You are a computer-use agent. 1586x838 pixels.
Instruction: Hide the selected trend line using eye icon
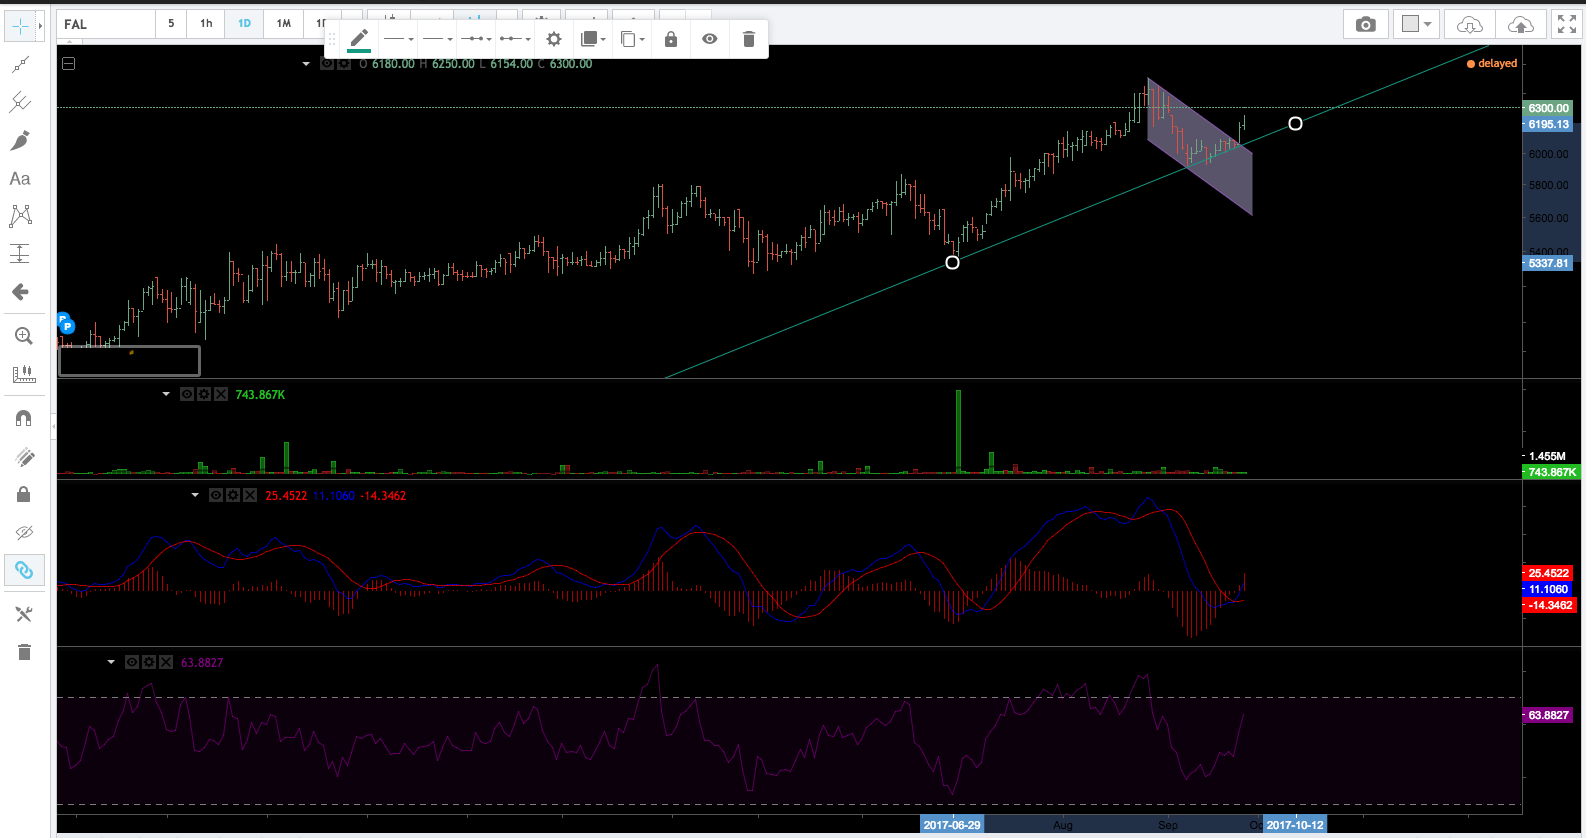710,39
